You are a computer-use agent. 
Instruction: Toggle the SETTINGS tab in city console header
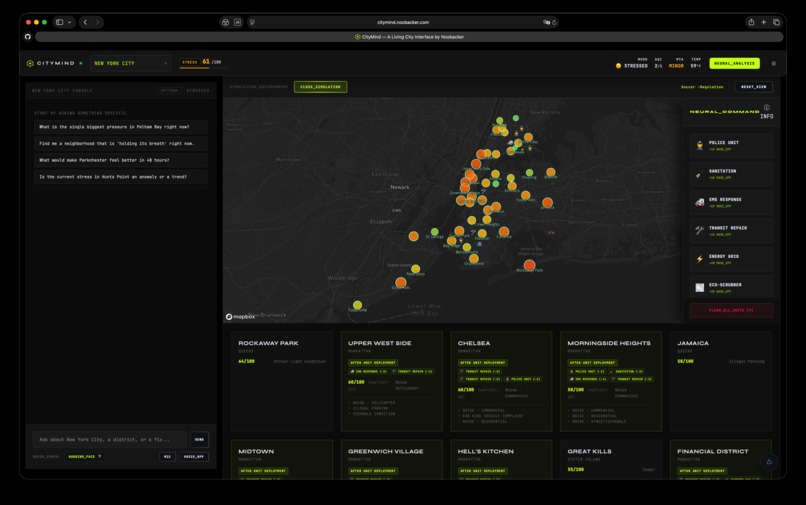(x=169, y=91)
